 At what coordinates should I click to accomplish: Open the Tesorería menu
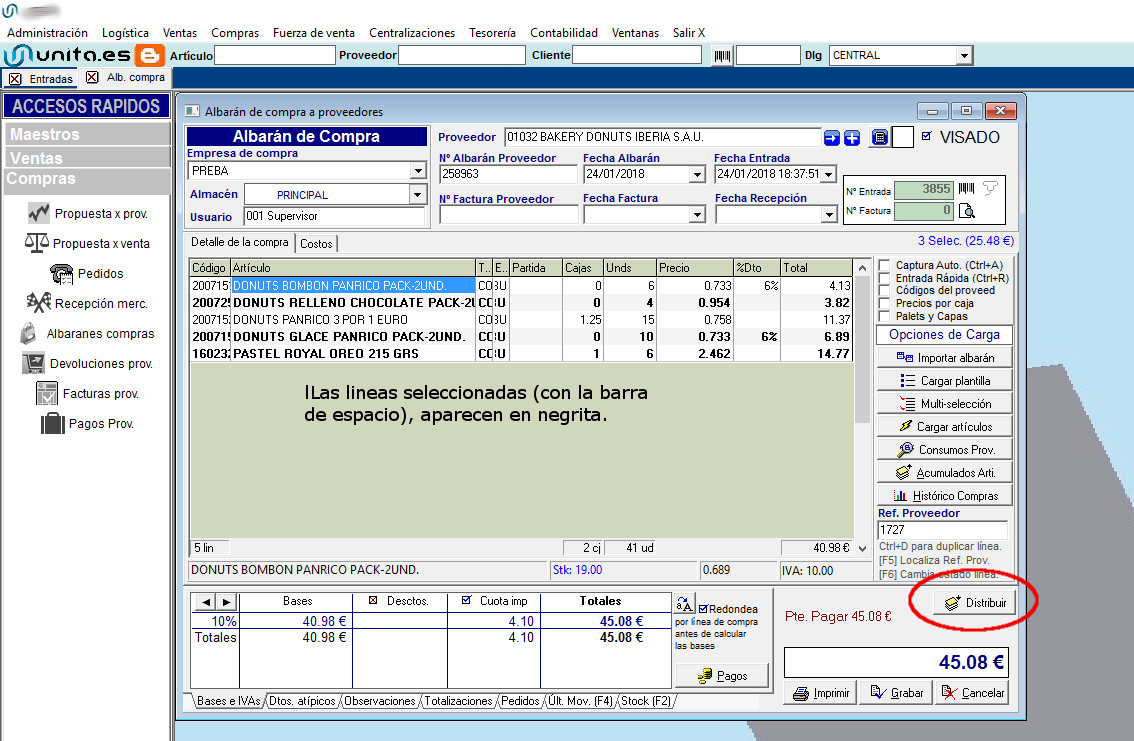[492, 33]
